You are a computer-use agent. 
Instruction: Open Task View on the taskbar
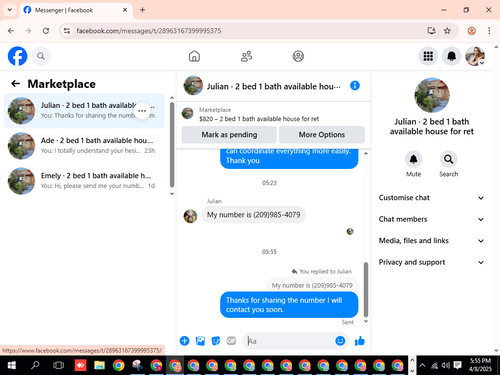pyautogui.click(x=58, y=365)
